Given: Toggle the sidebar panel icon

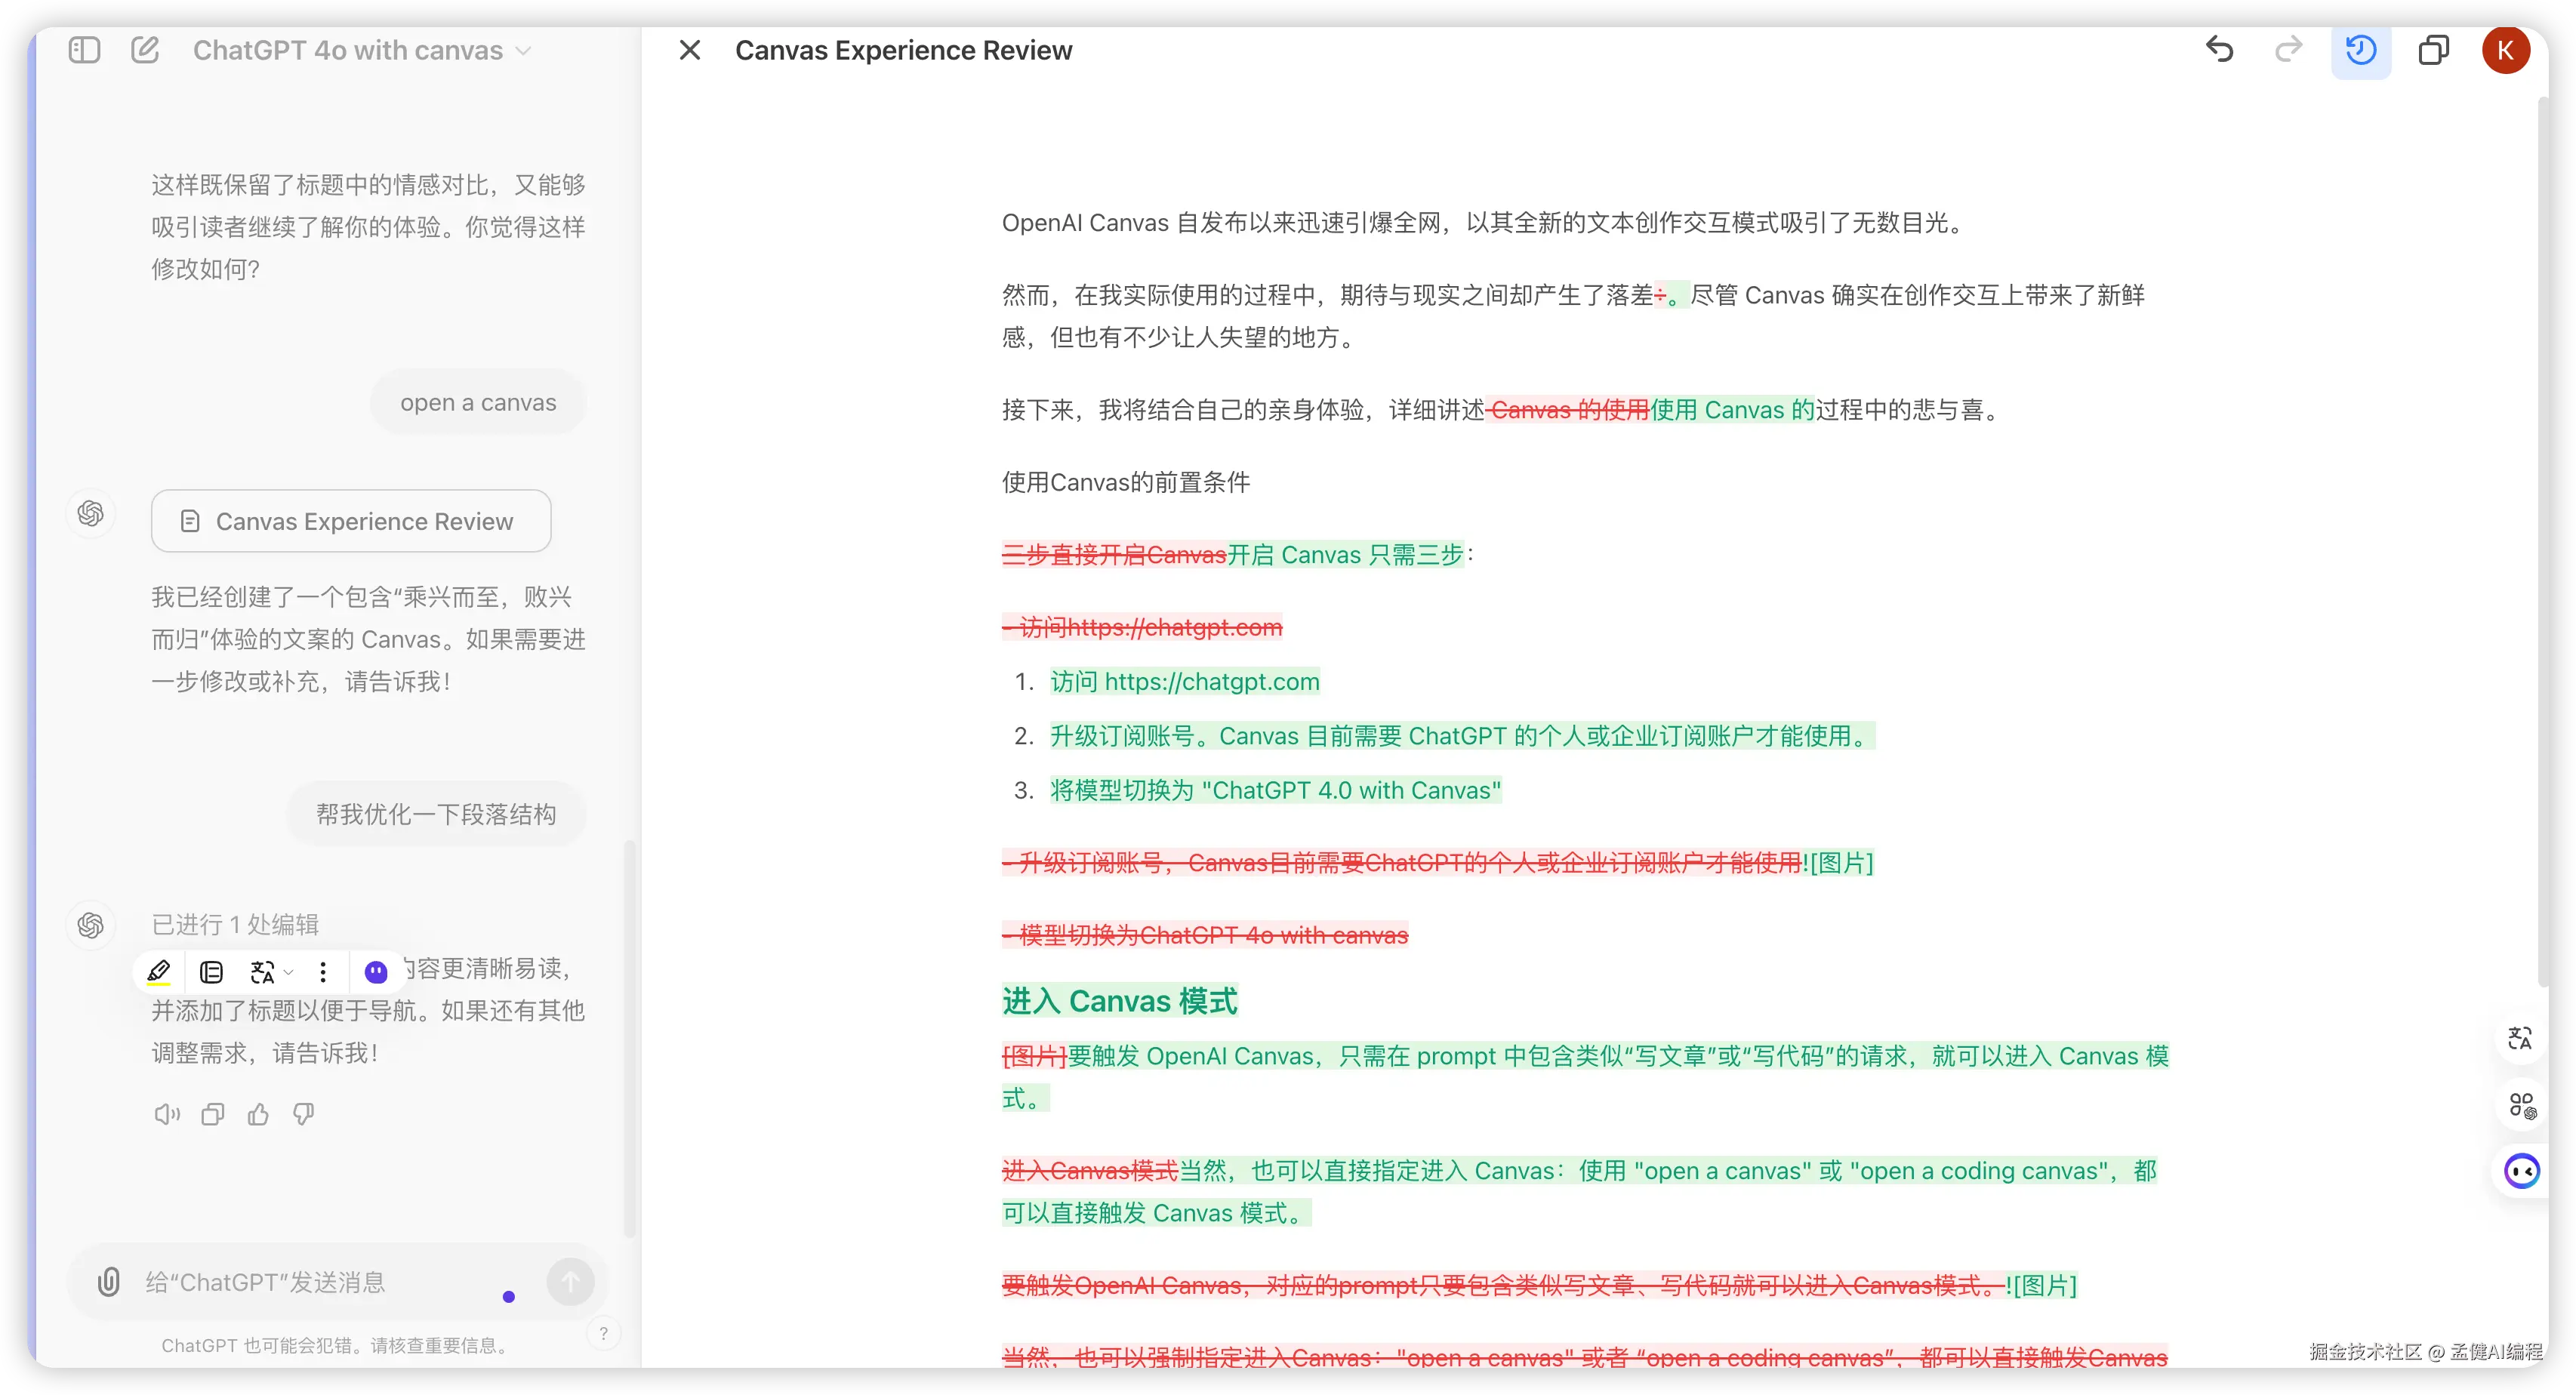Looking at the screenshot, I should point(85,50).
